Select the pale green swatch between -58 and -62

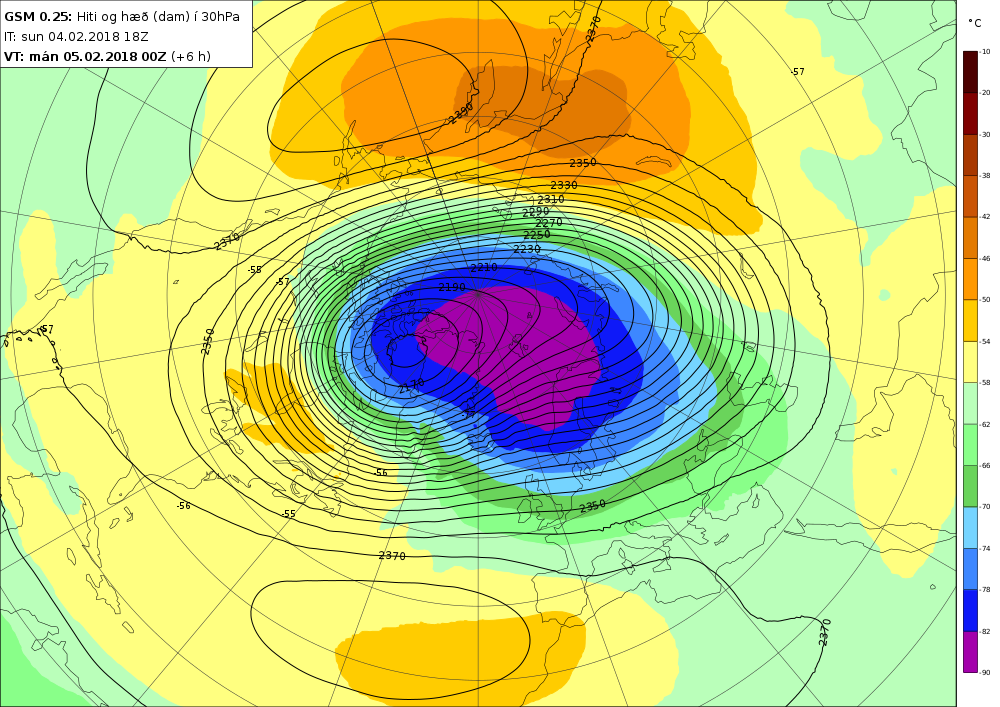coord(970,404)
